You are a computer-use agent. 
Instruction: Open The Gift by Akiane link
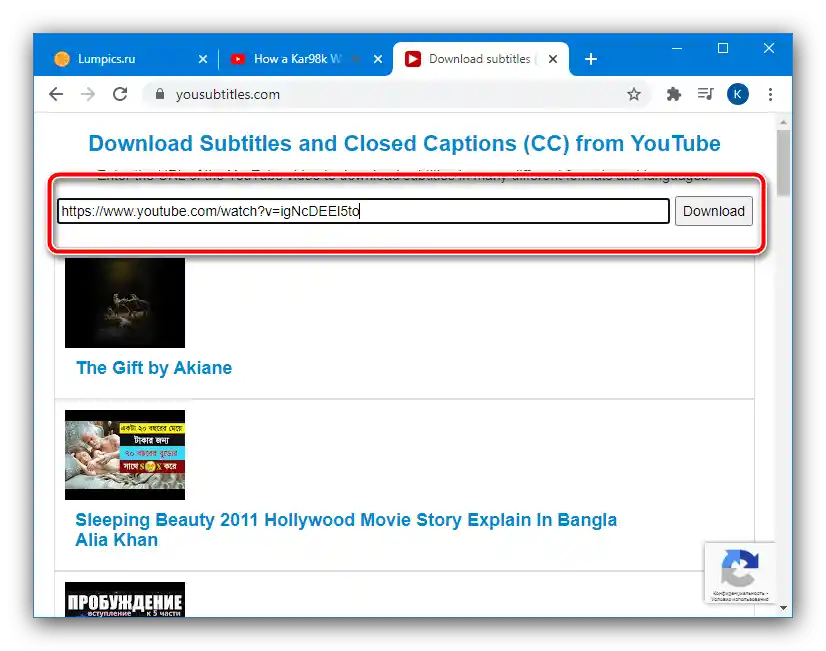click(x=154, y=368)
